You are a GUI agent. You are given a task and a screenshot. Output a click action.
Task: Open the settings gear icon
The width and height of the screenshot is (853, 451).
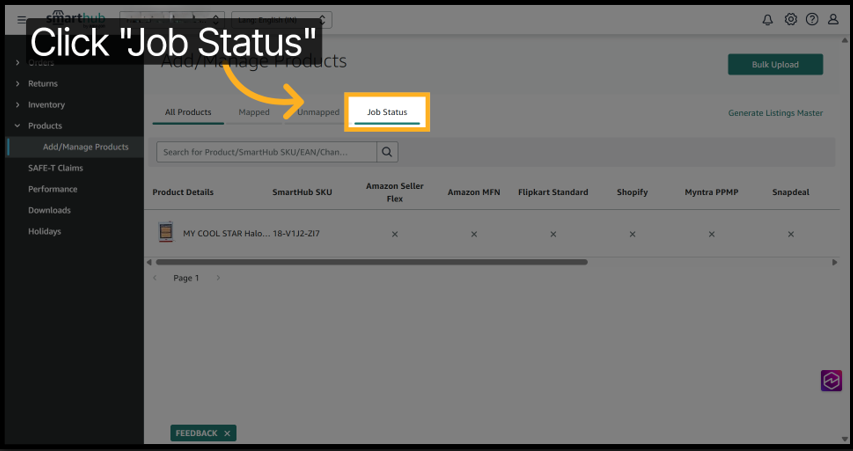tap(791, 20)
